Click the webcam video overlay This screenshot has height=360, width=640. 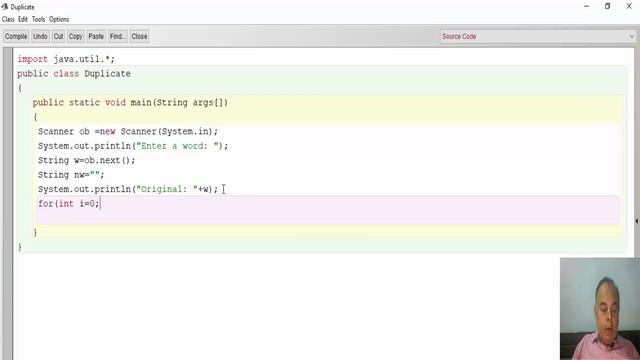coord(600,309)
